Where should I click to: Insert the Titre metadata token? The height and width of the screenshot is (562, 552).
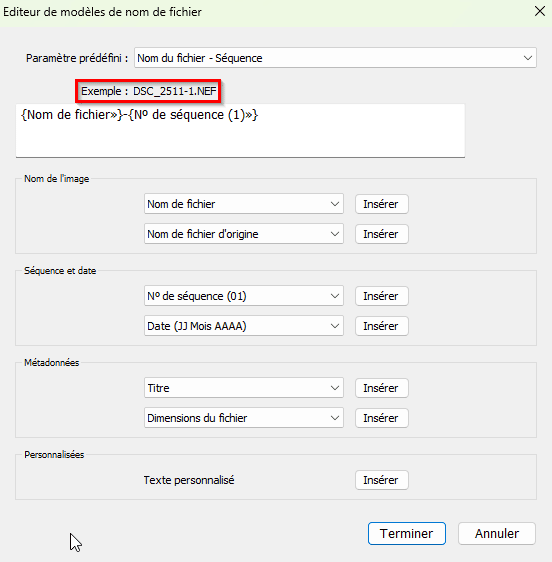(381, 388)
